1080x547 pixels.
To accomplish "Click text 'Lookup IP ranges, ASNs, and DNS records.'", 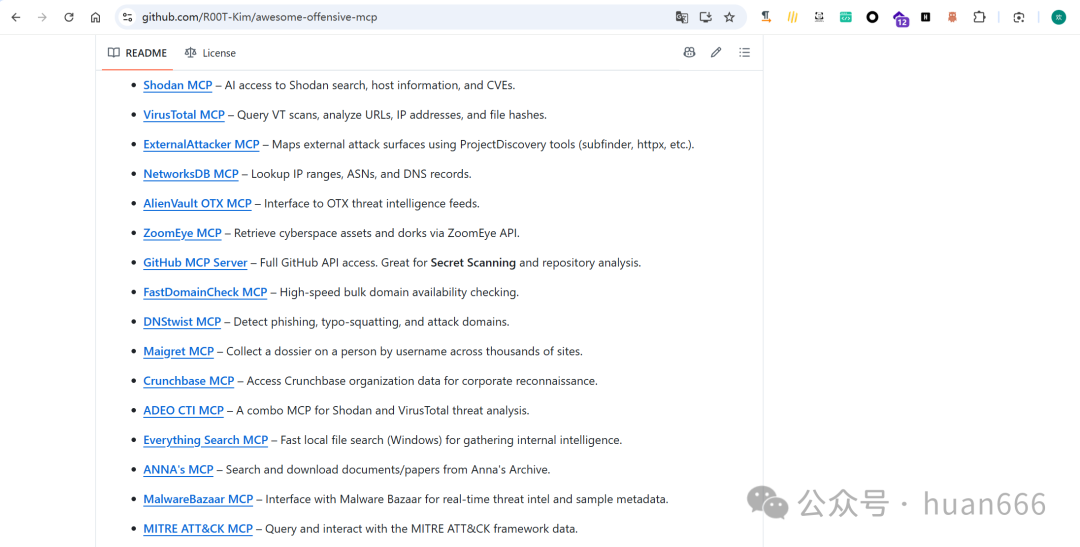I will (361, 174).
